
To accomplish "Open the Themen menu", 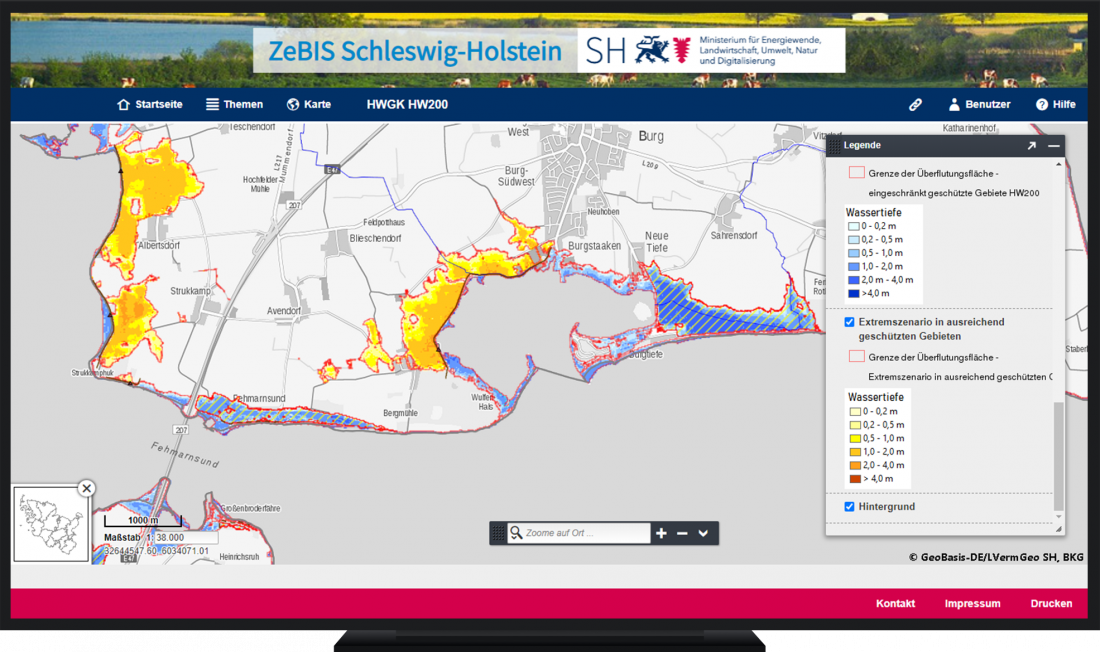I will point(234,103).
